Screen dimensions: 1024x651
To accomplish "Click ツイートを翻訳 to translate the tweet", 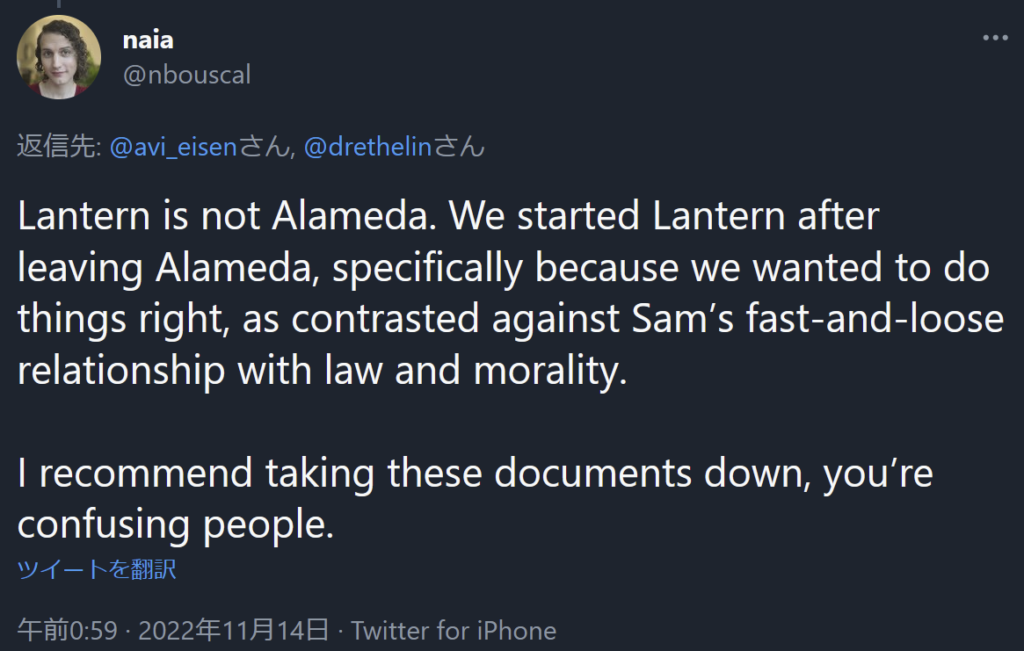I will click(97, 570).
